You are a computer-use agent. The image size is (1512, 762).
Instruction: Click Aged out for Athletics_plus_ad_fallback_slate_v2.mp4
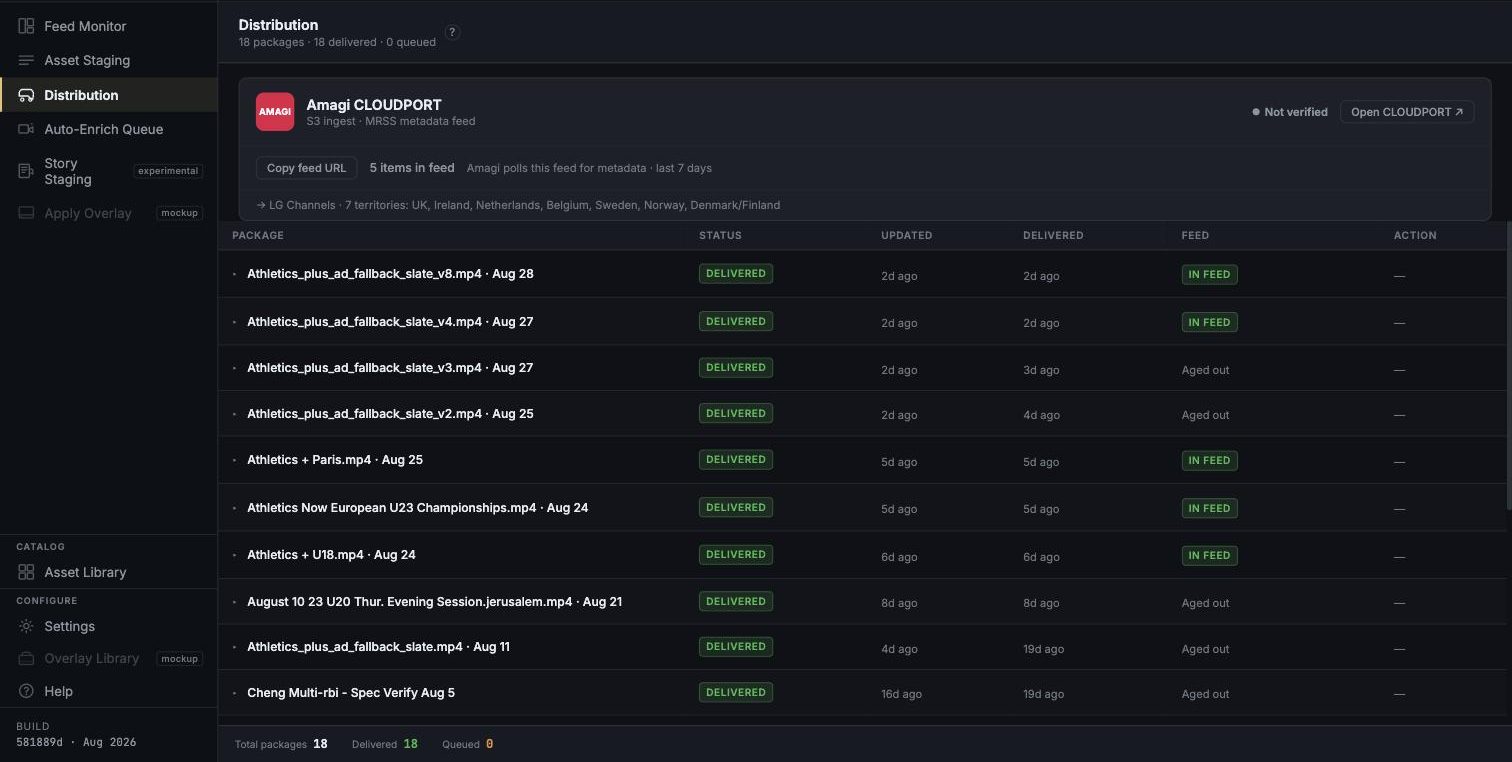(1205, 415)
